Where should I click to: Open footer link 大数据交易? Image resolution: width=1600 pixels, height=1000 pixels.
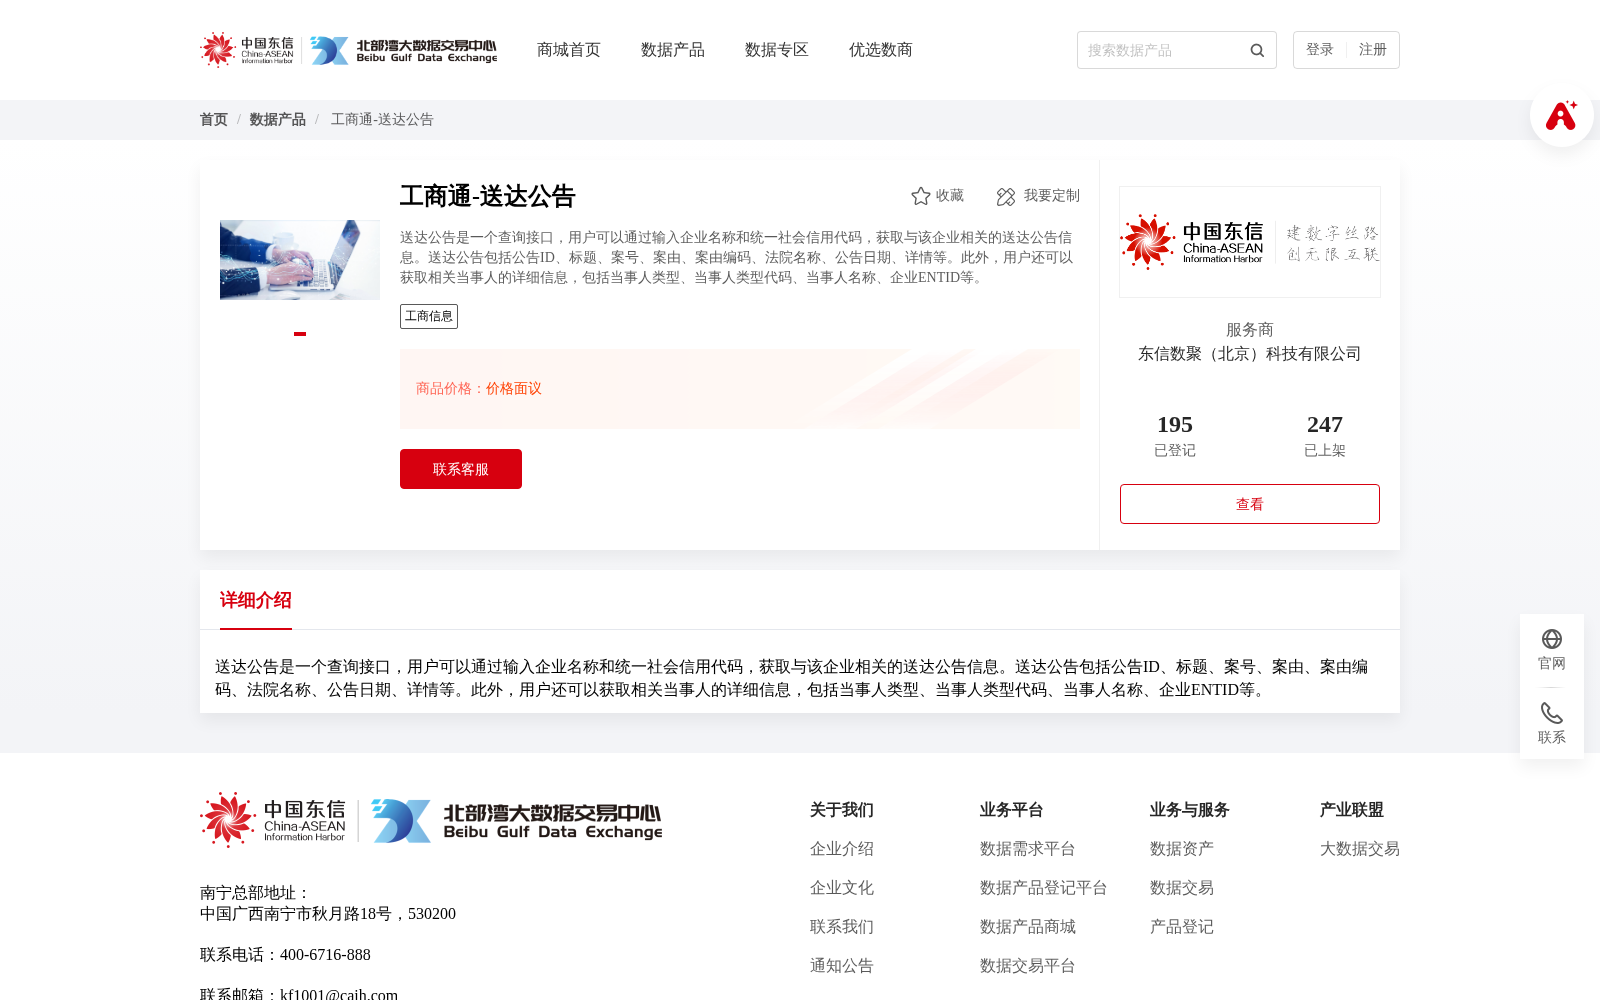tap(1360, 849)
